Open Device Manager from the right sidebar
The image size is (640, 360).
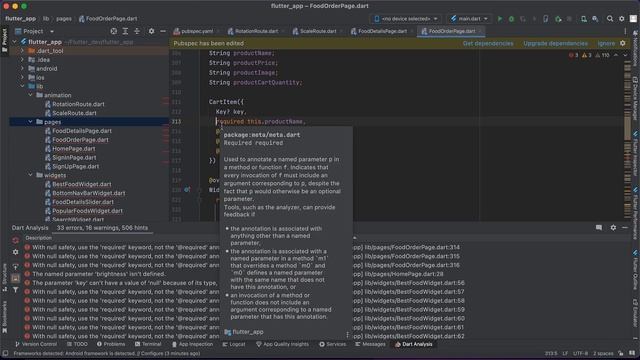tap(635, 97)
